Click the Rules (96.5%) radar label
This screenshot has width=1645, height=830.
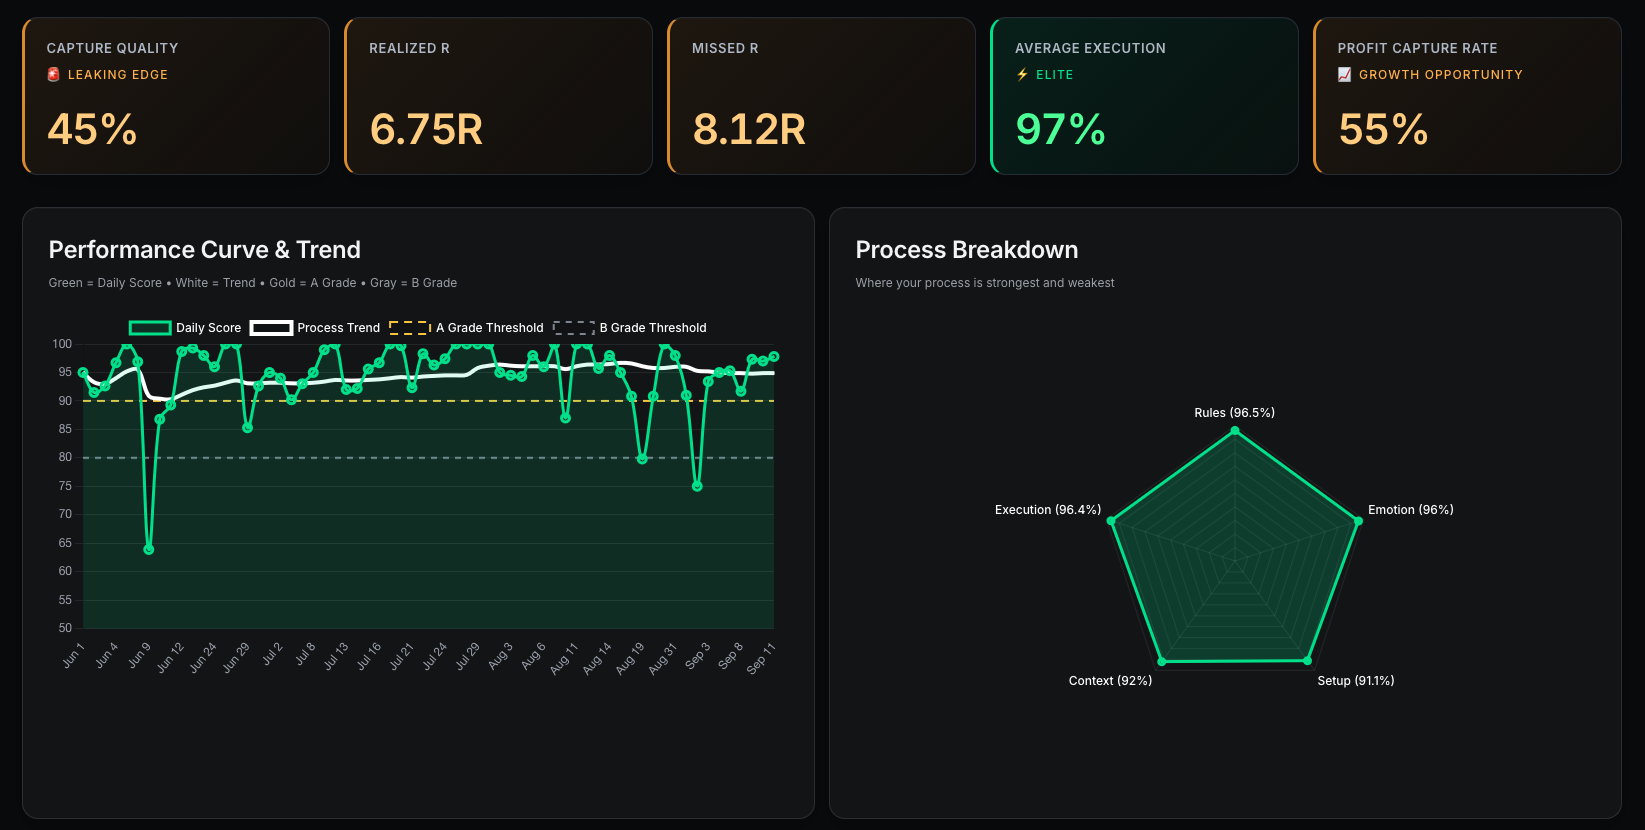1234,413
